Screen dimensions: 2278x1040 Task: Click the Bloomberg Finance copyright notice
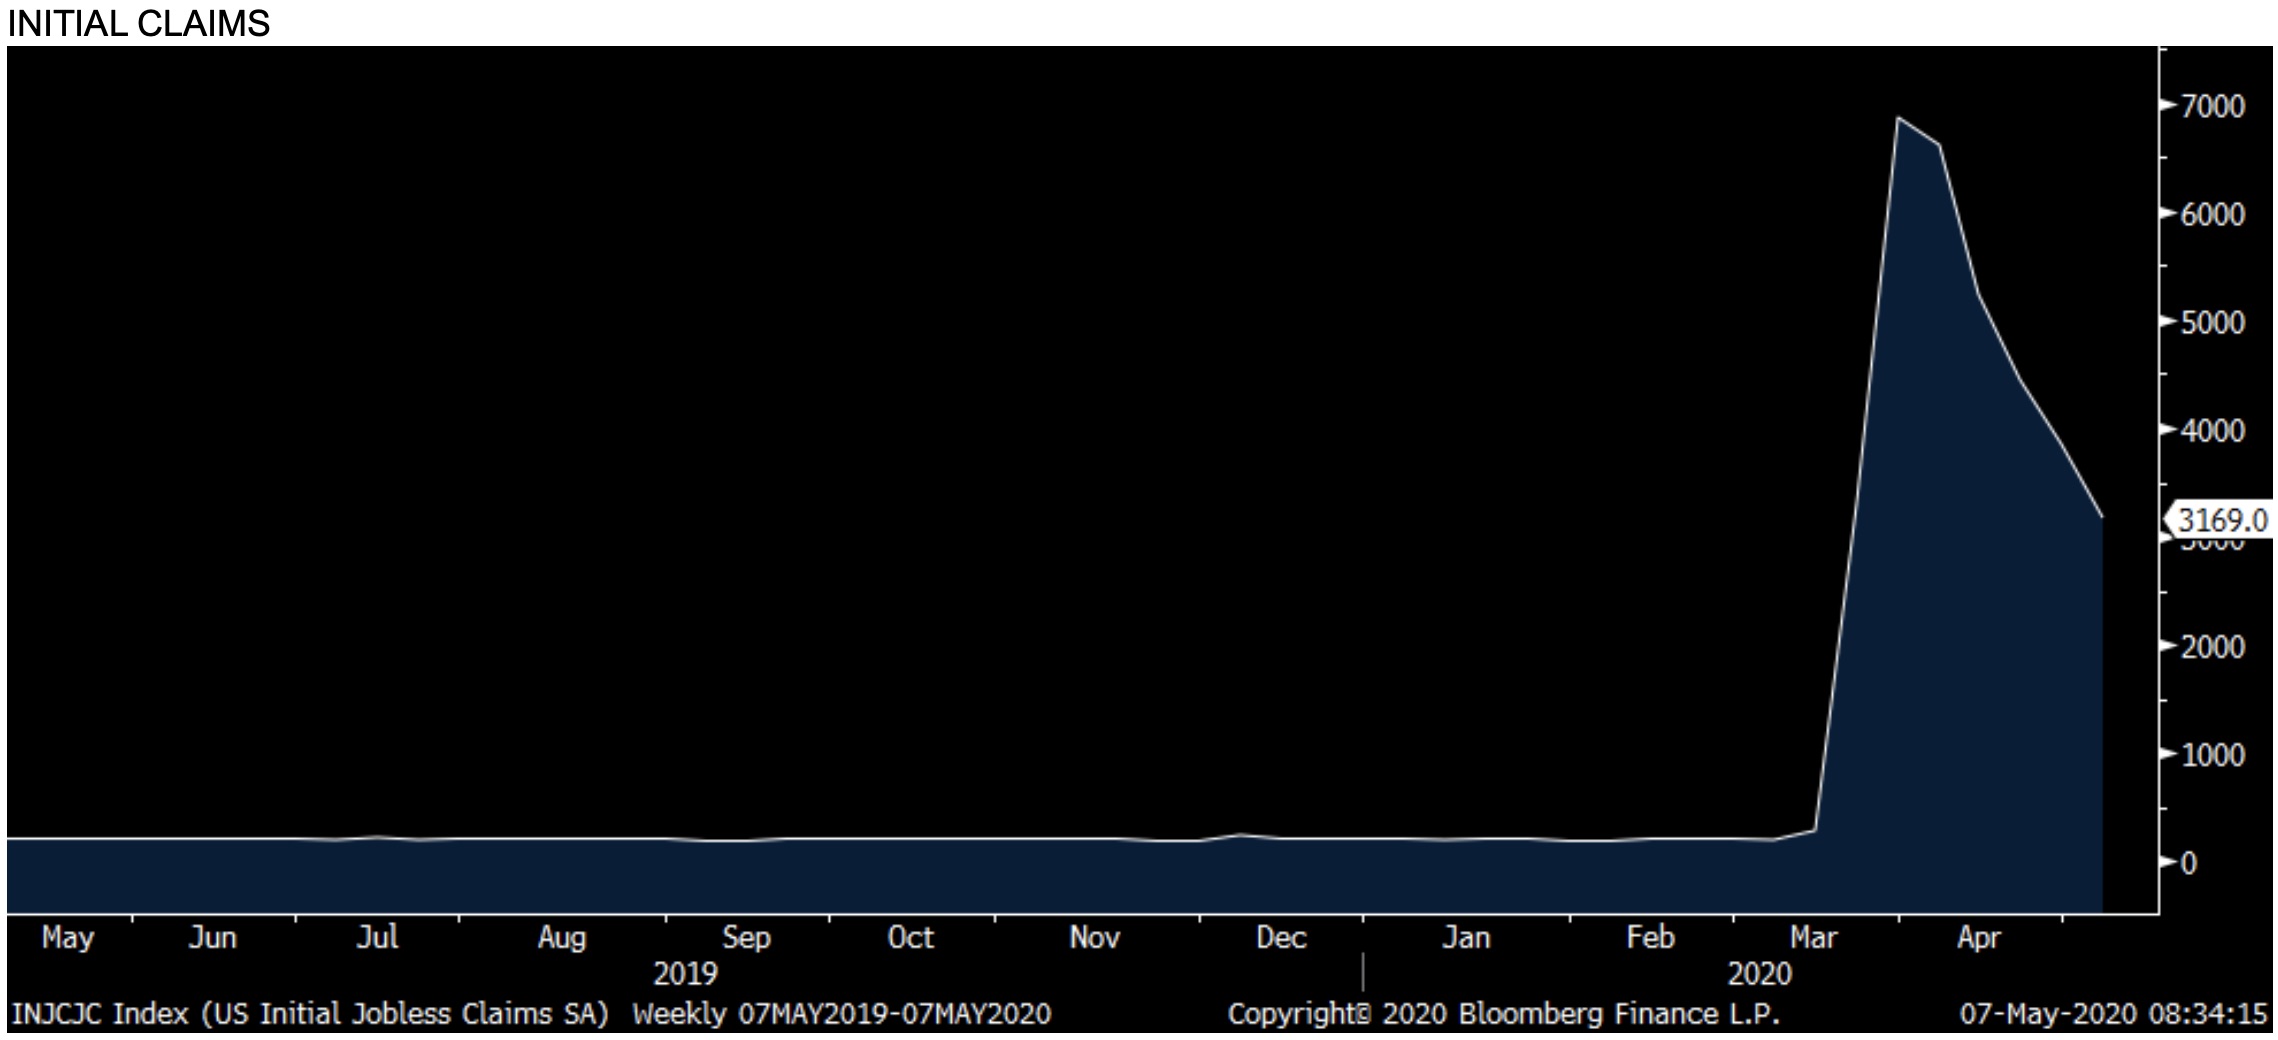[x=1503, y=1014]
